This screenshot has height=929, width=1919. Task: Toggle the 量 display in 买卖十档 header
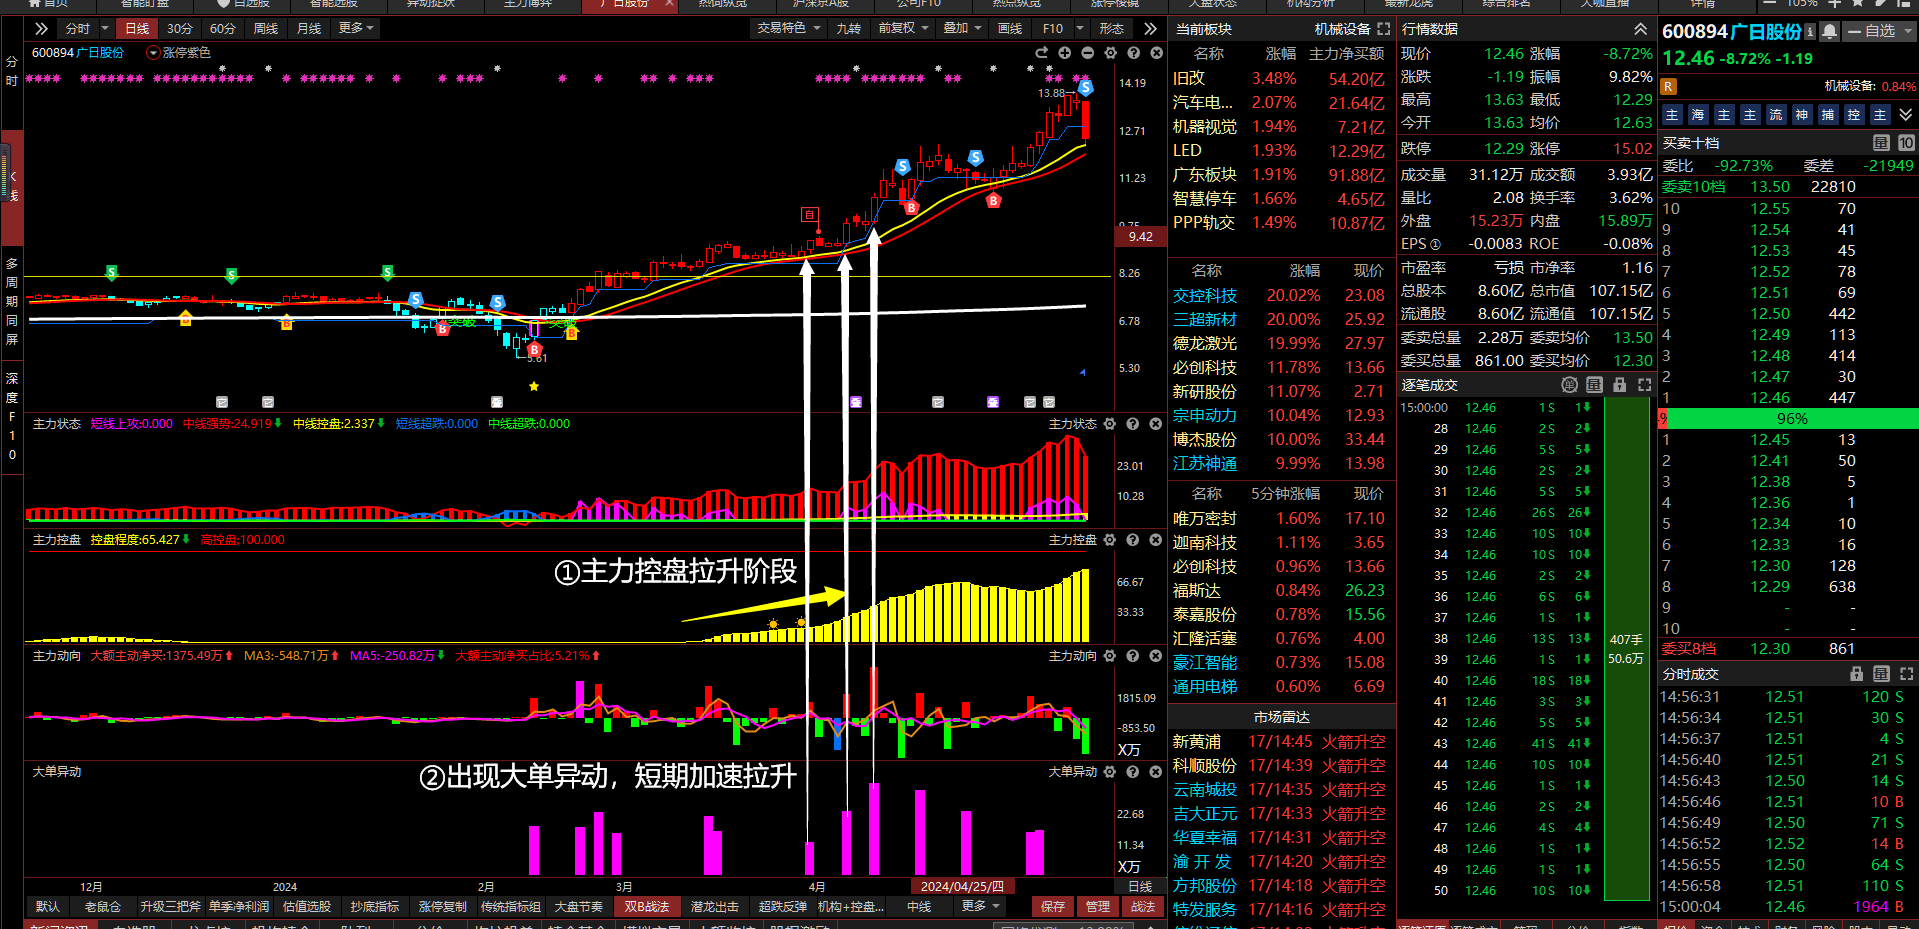click(1881, 143)
